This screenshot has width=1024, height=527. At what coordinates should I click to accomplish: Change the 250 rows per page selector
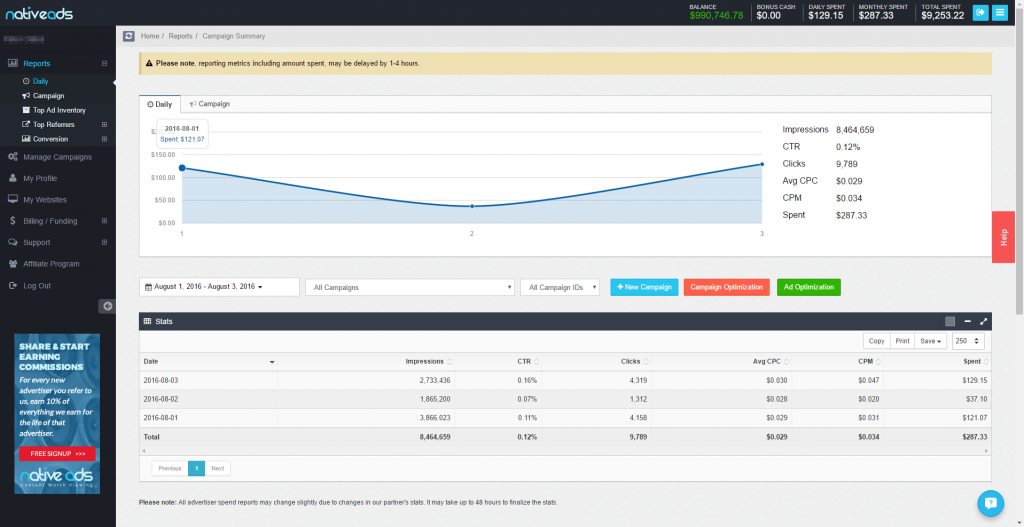(x=968, y=341)
